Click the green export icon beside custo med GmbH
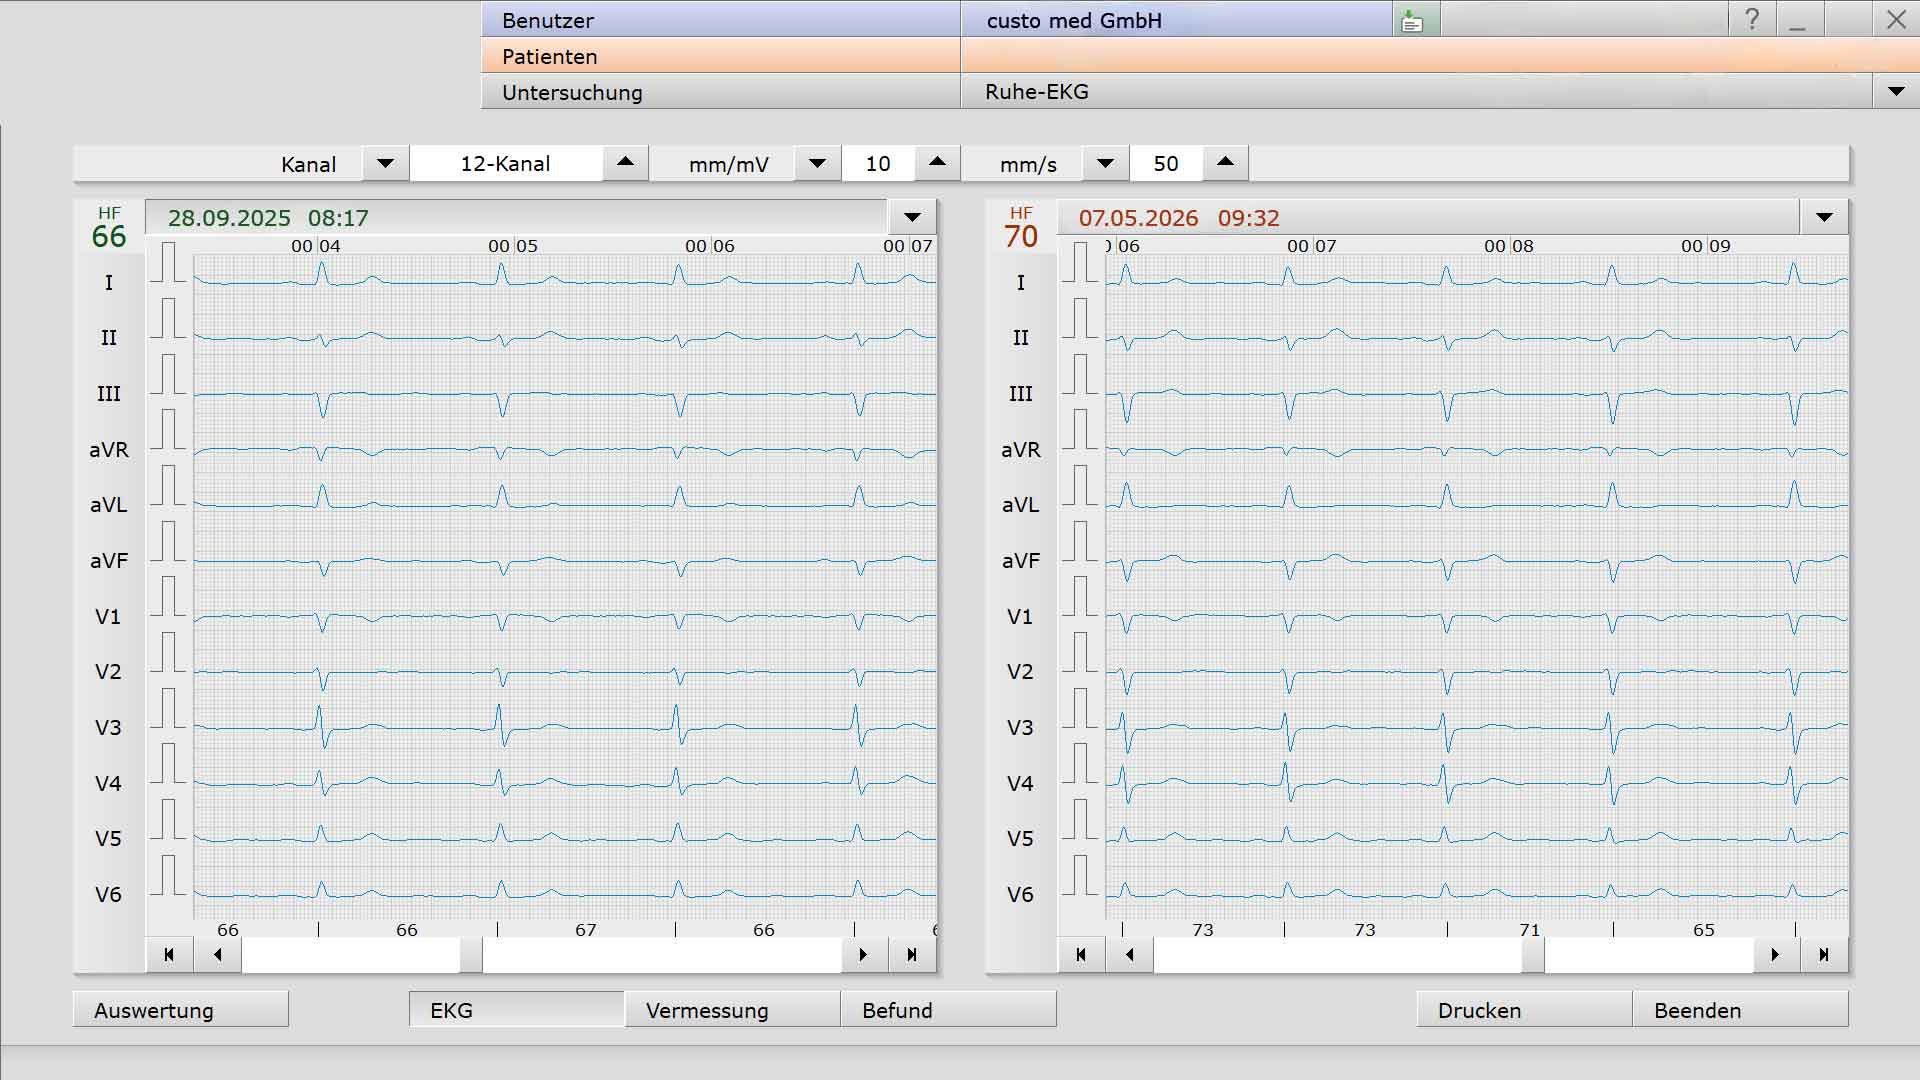Image resolution: width=1920 pixels, height=1080 pixels. point(1412,20)
